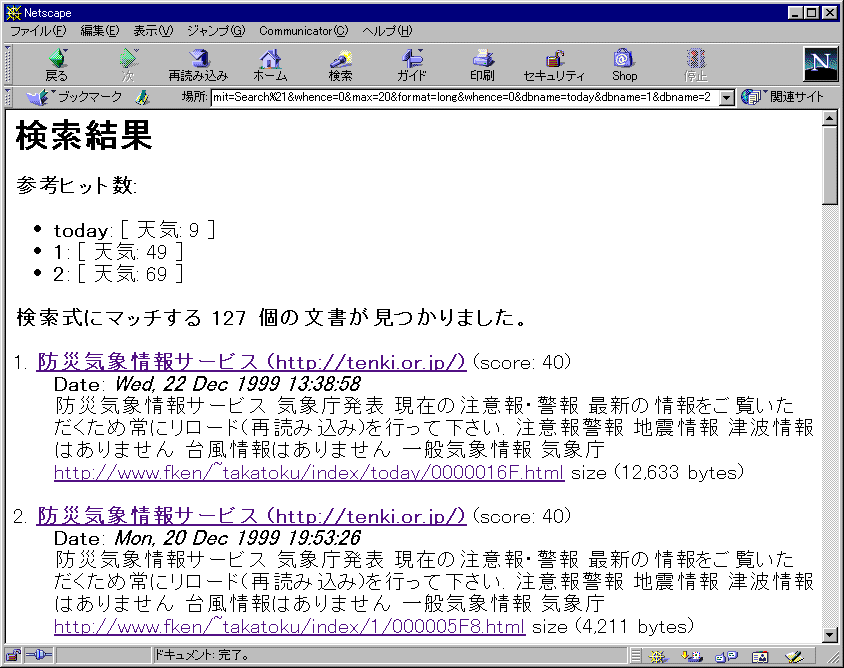
Task: Click Netscape title bar application icon
Action: click(x=13, y=12)
